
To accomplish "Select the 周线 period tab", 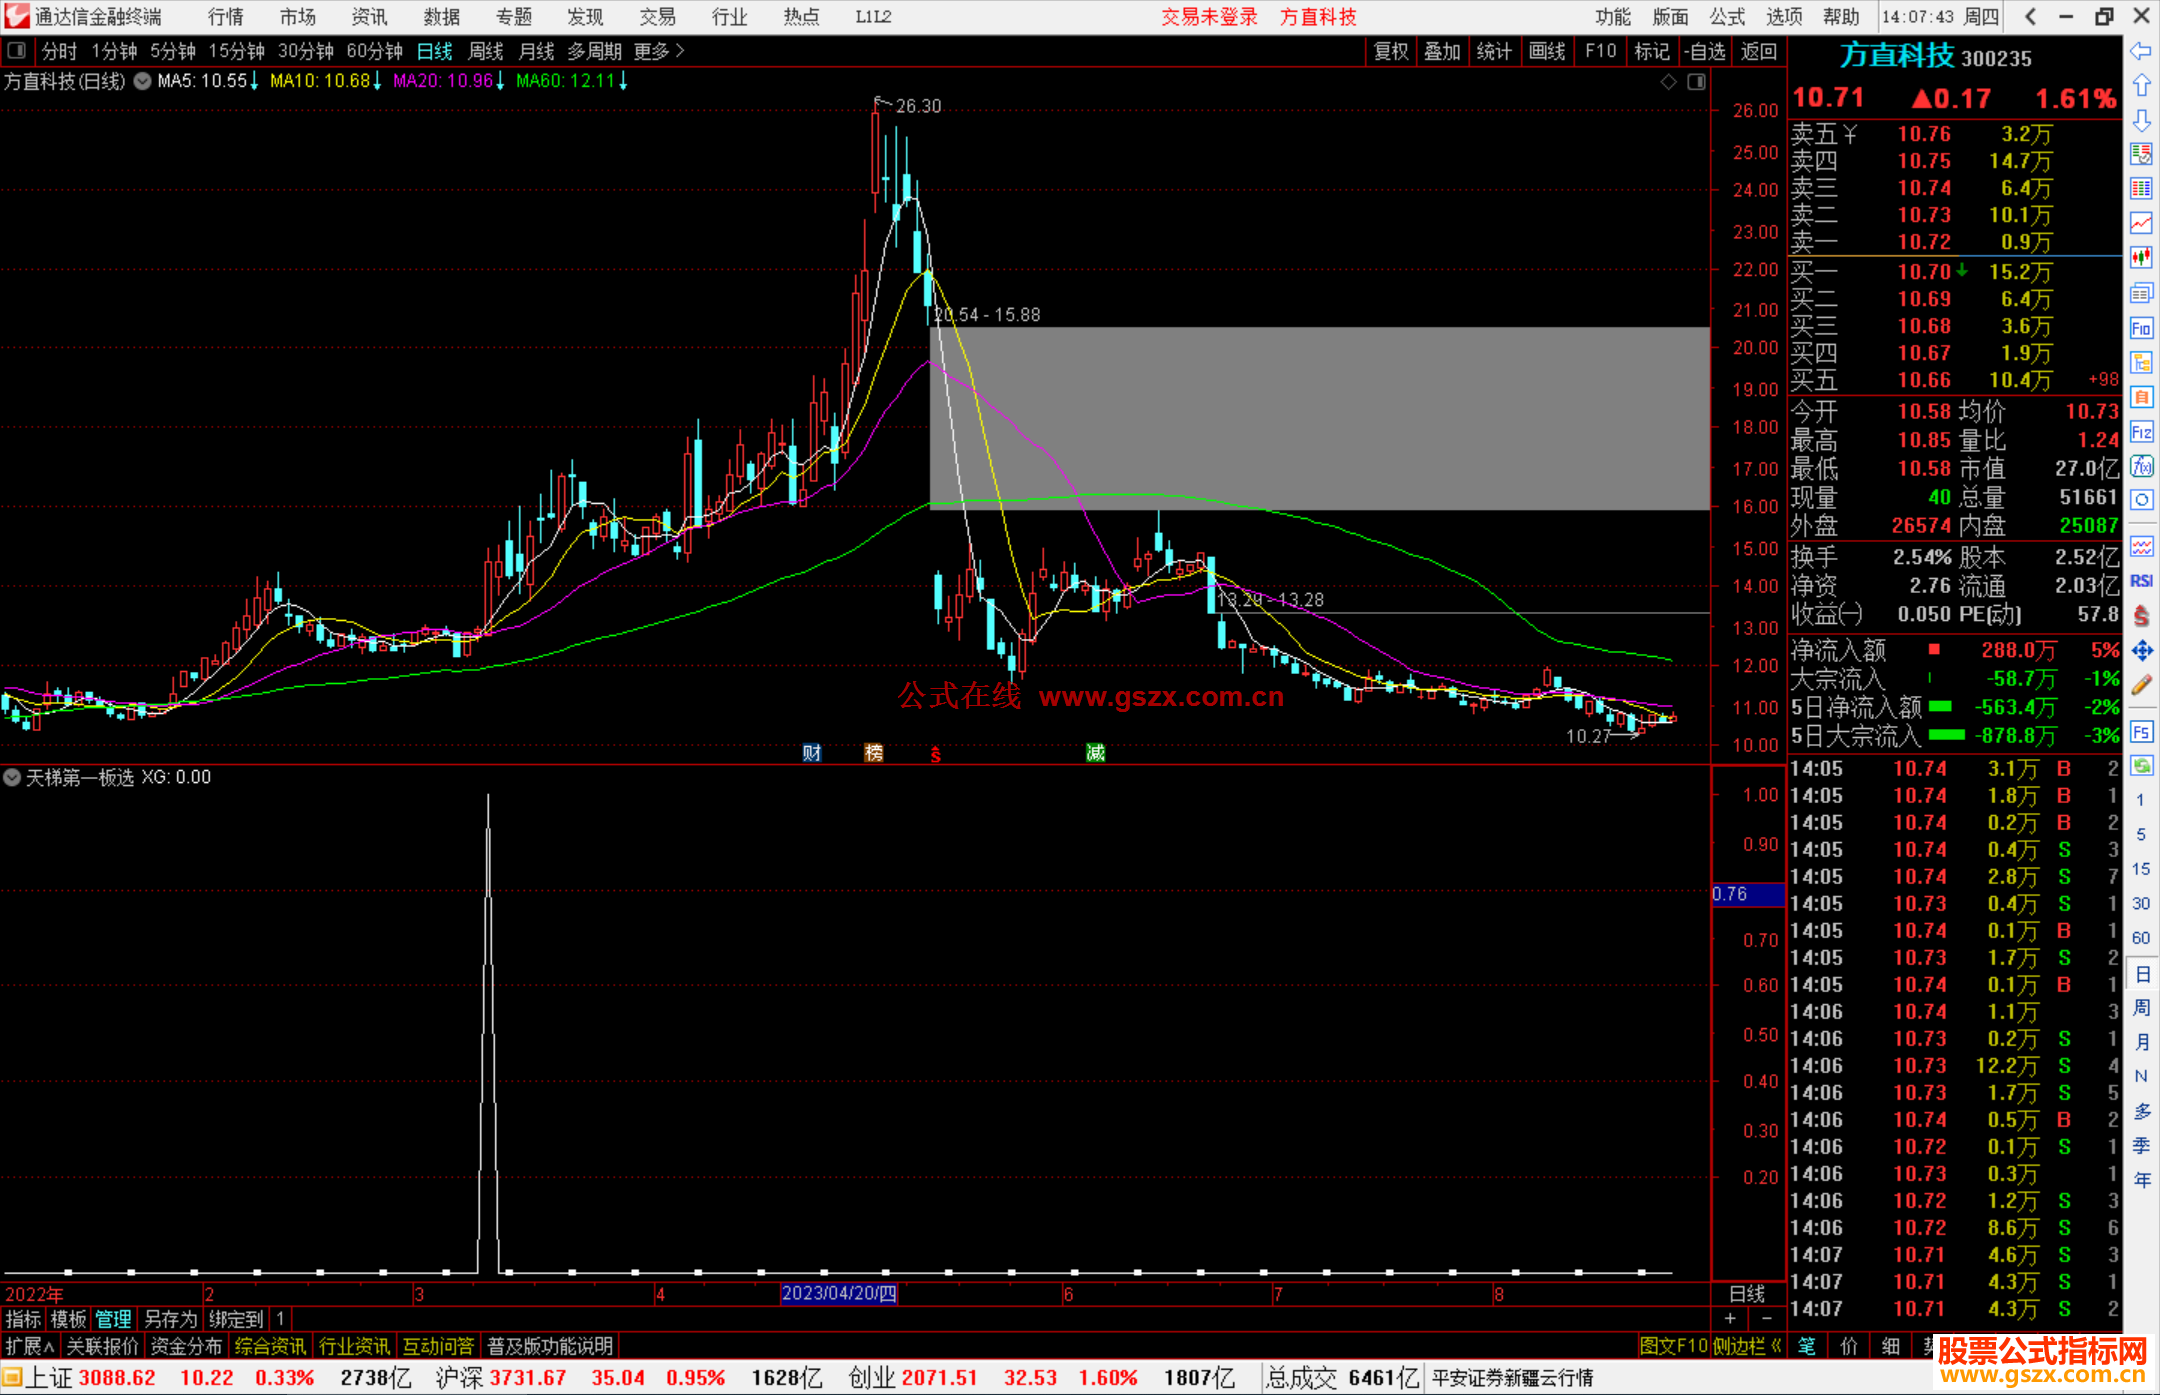I will point(486,51).
